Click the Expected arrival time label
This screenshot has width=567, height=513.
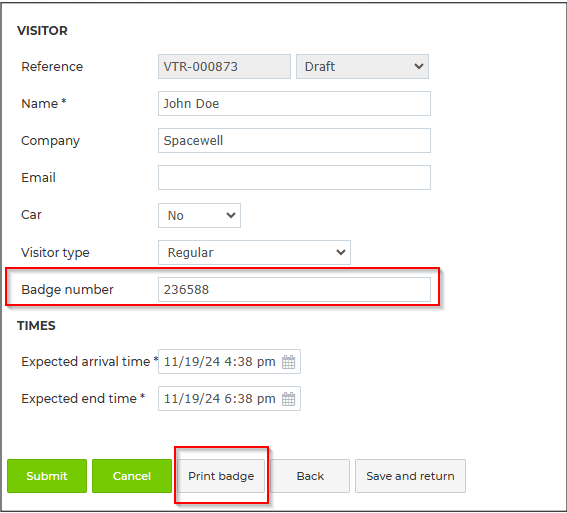click(90, 362)
